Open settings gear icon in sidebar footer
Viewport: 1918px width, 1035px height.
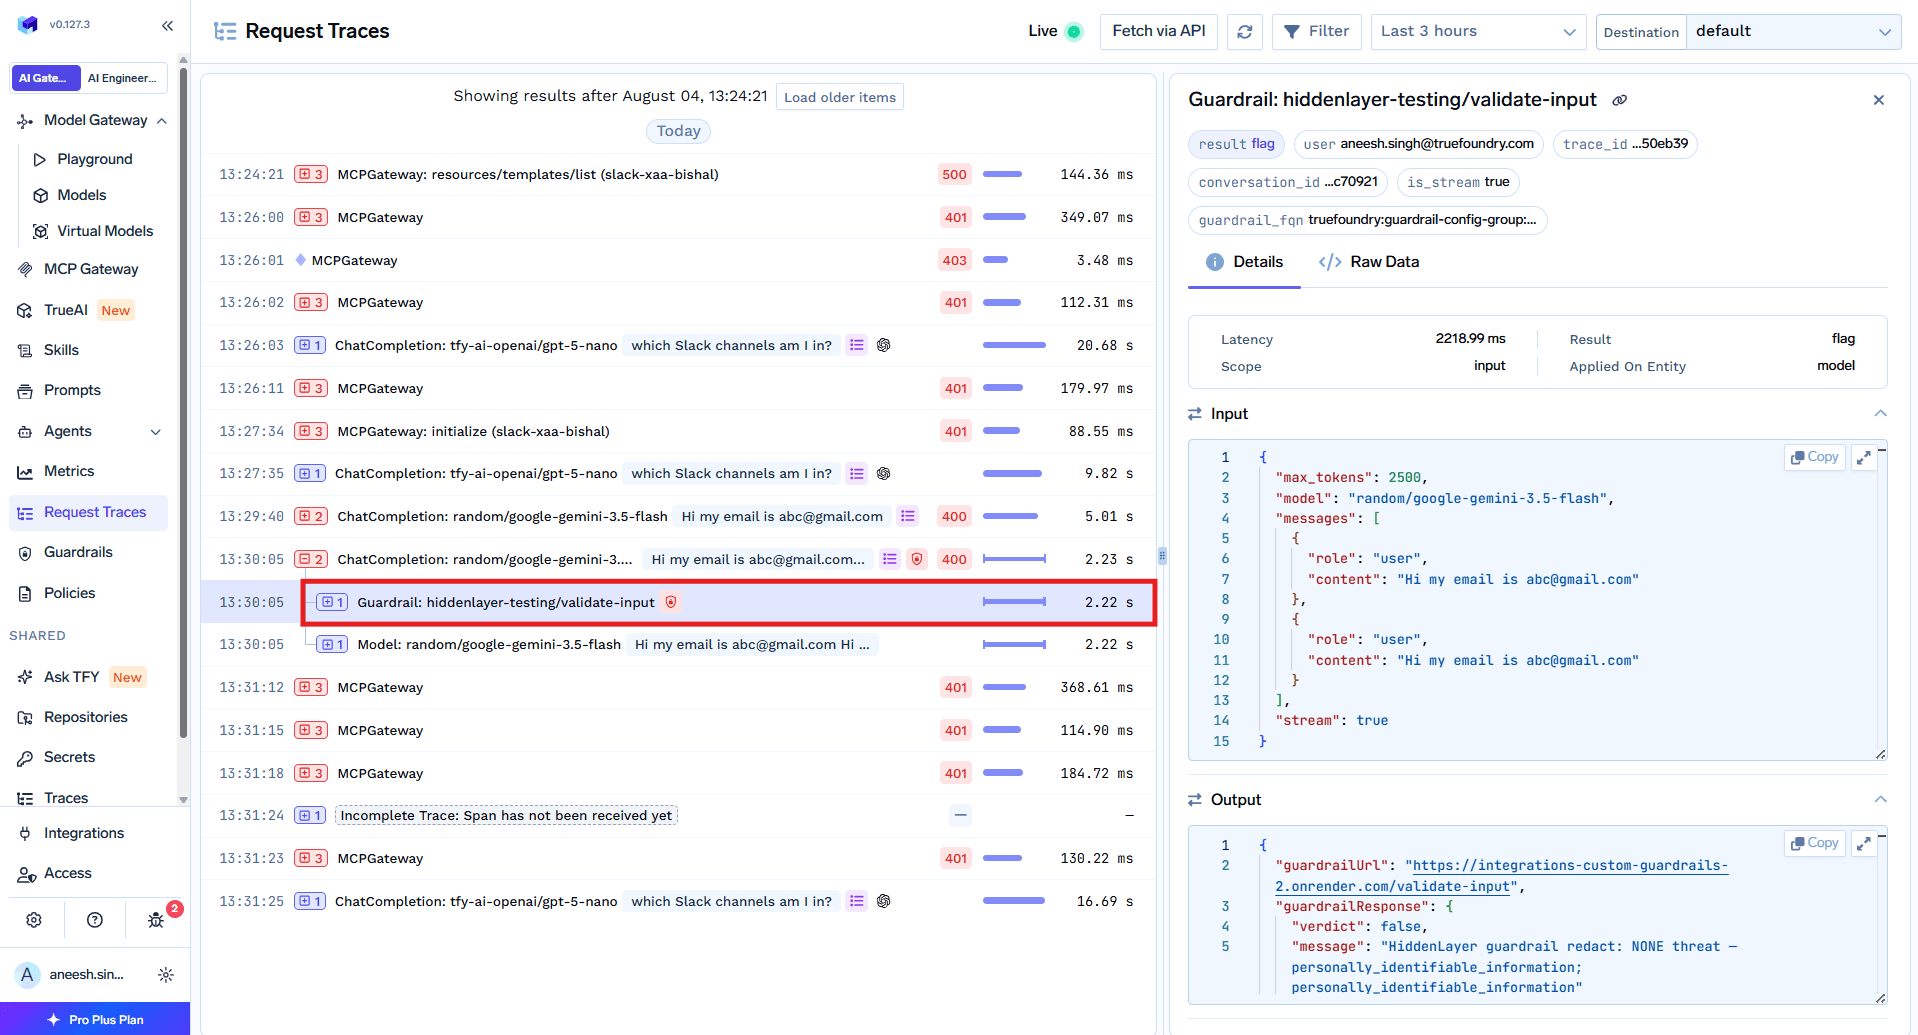(x=34, y=920)
